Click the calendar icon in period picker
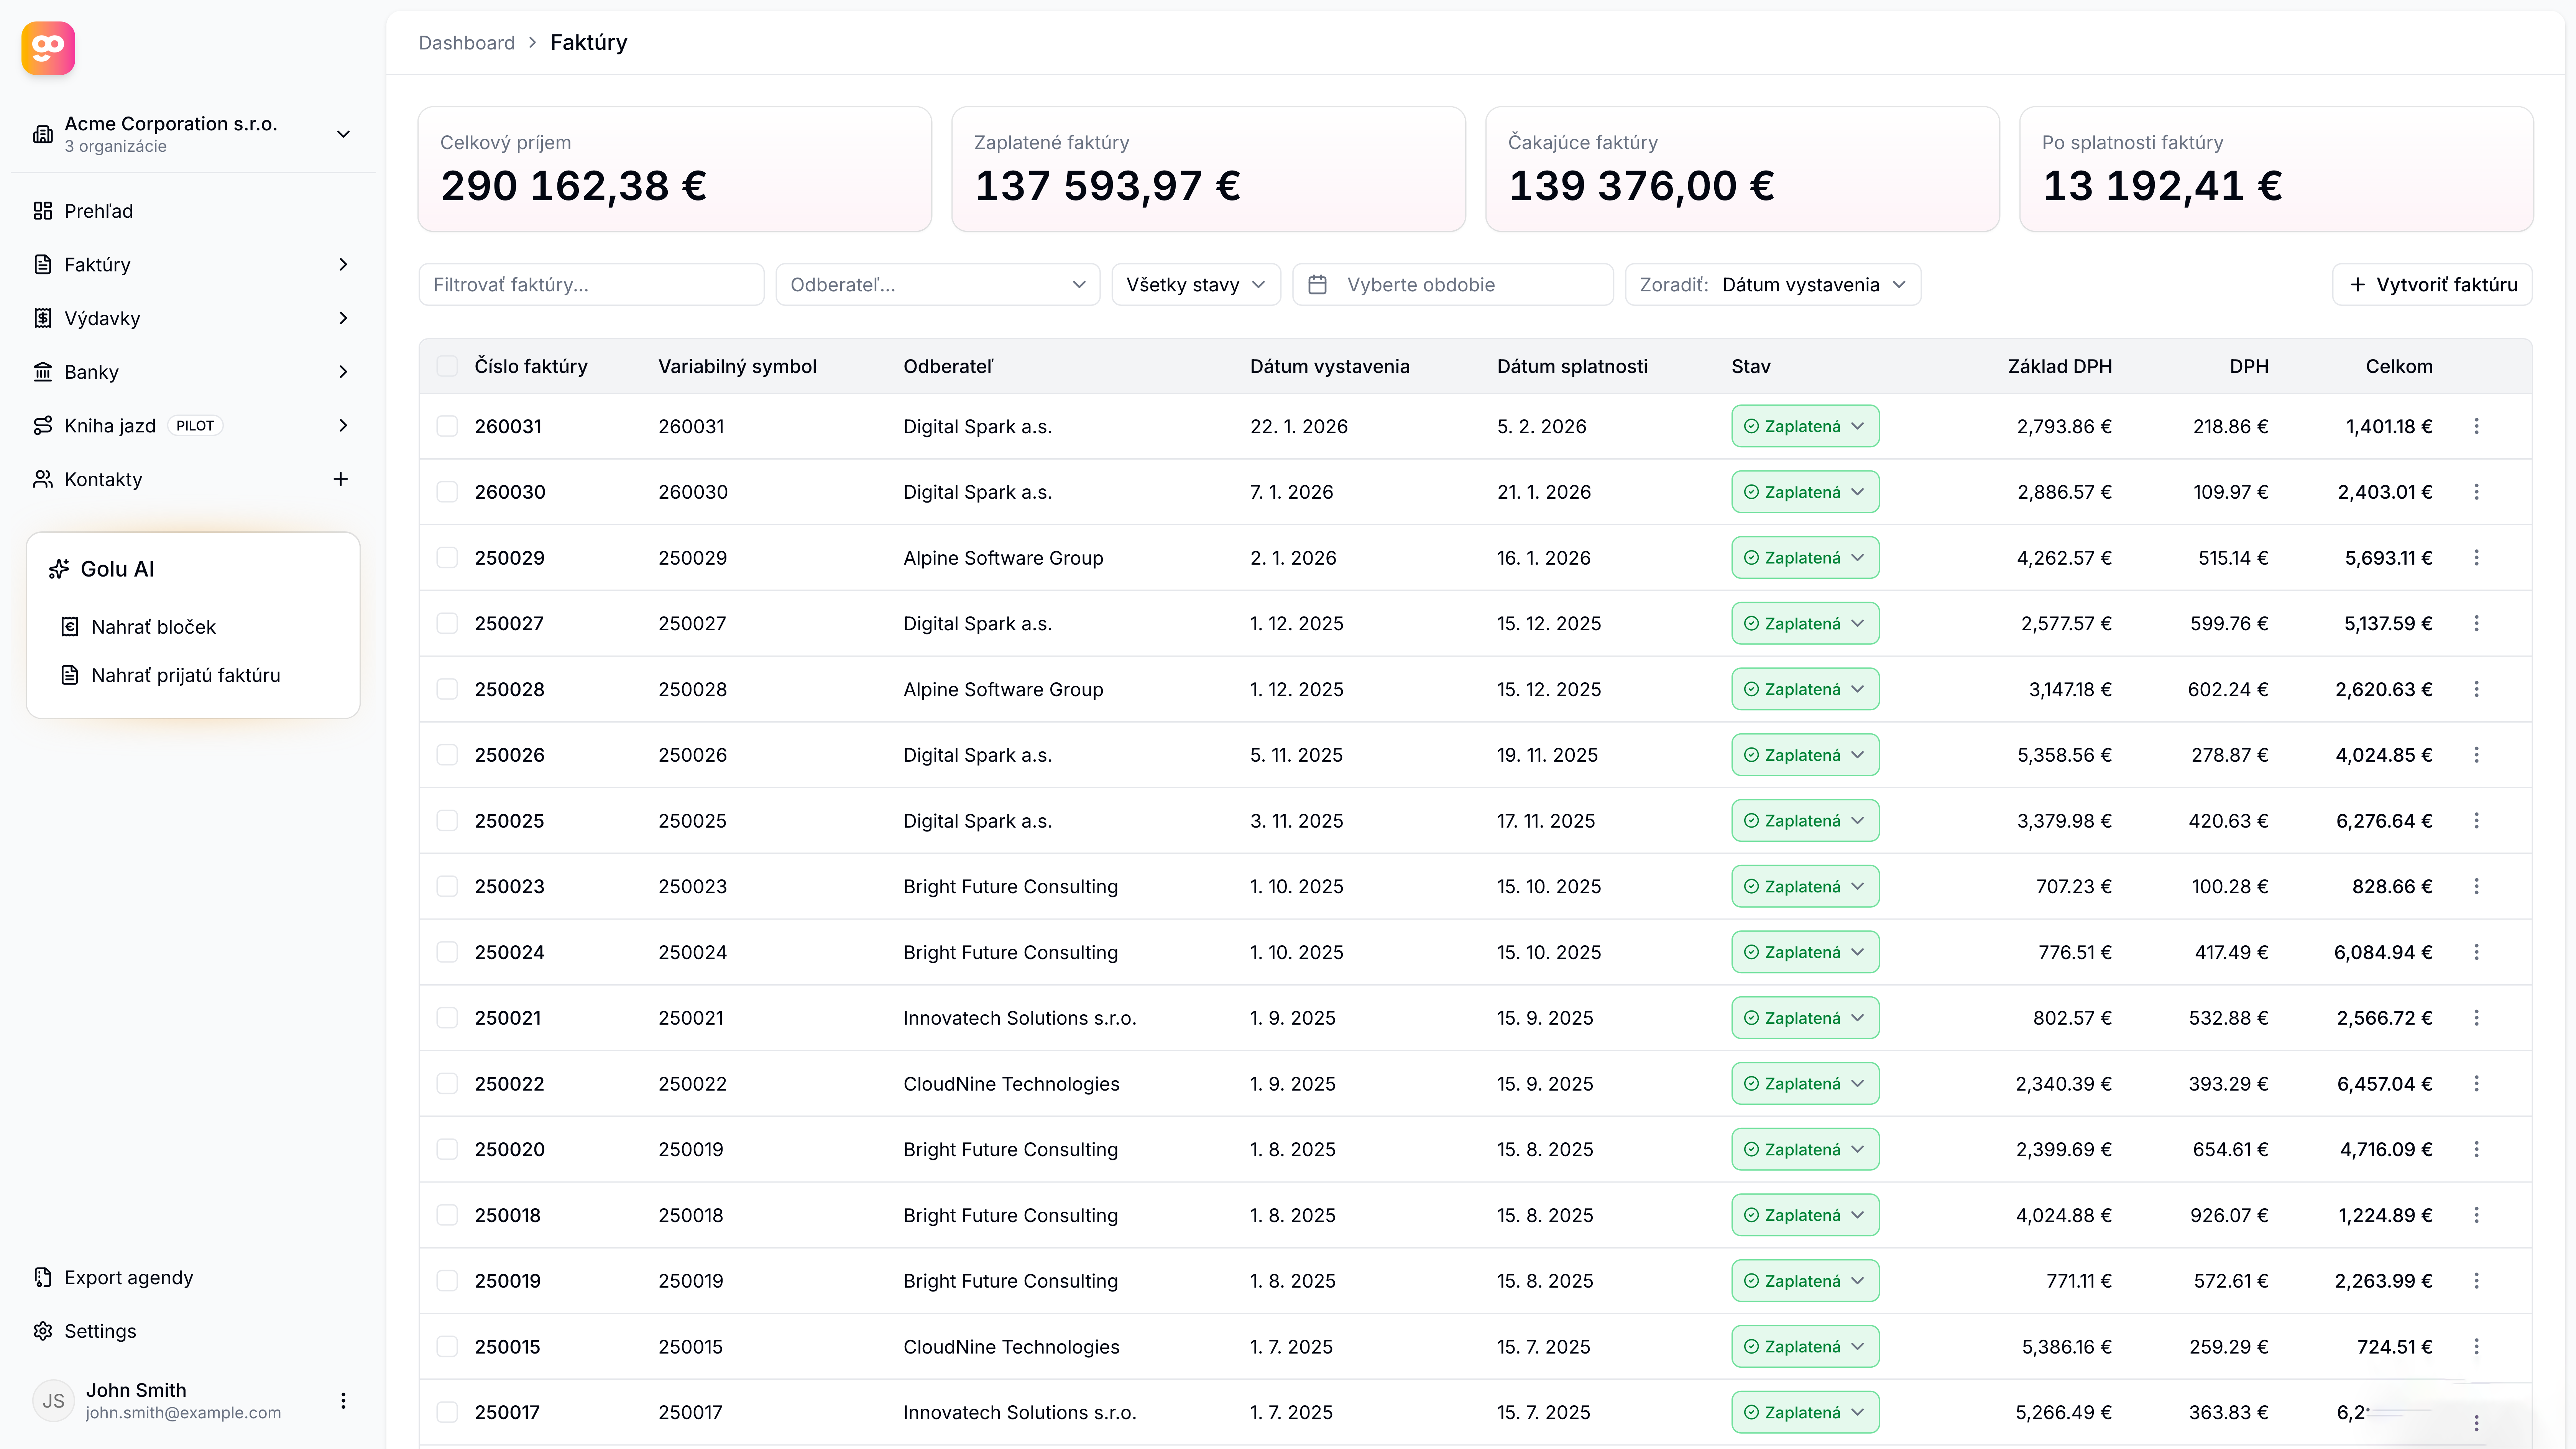 tap(1318, 285)
